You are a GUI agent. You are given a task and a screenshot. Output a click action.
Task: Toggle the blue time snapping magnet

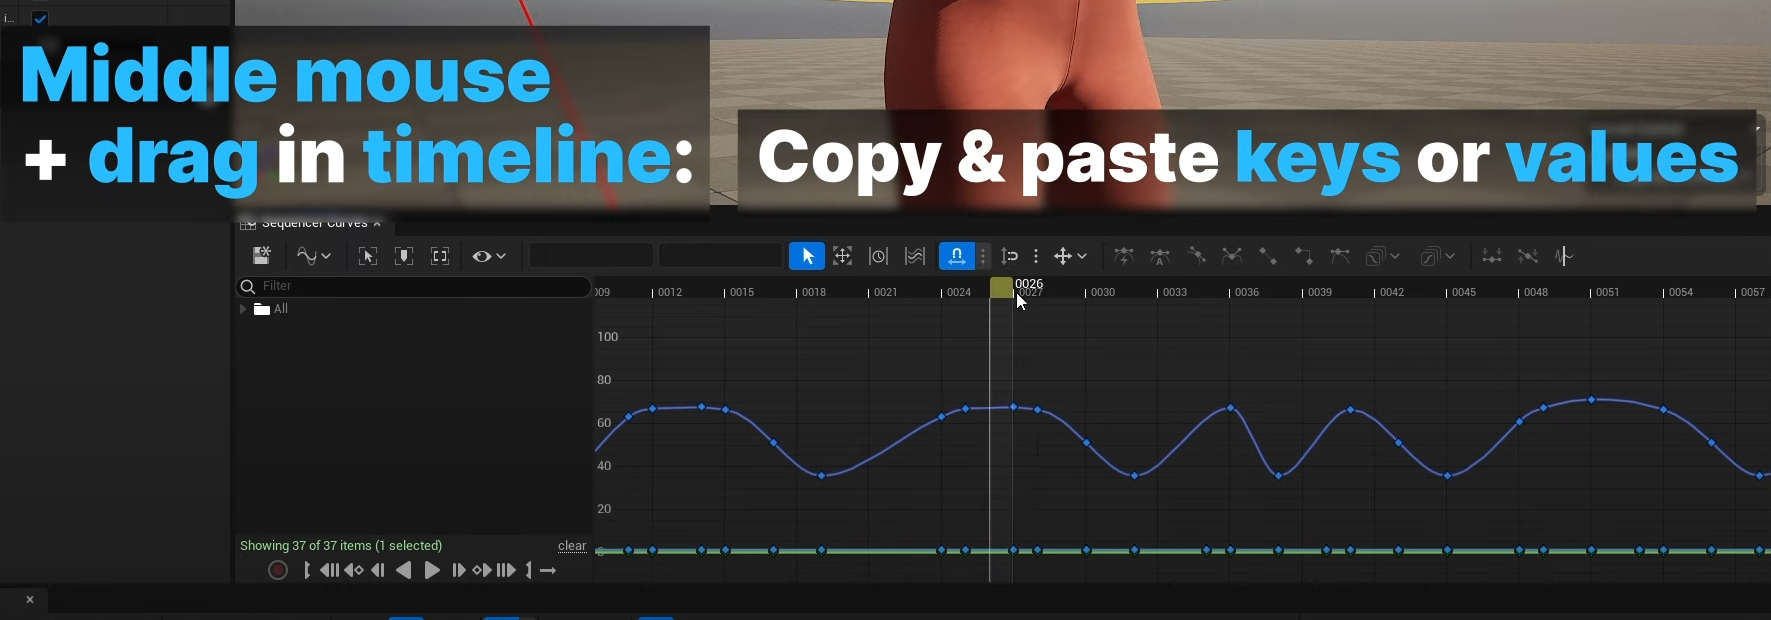click(x=956, y=256)
